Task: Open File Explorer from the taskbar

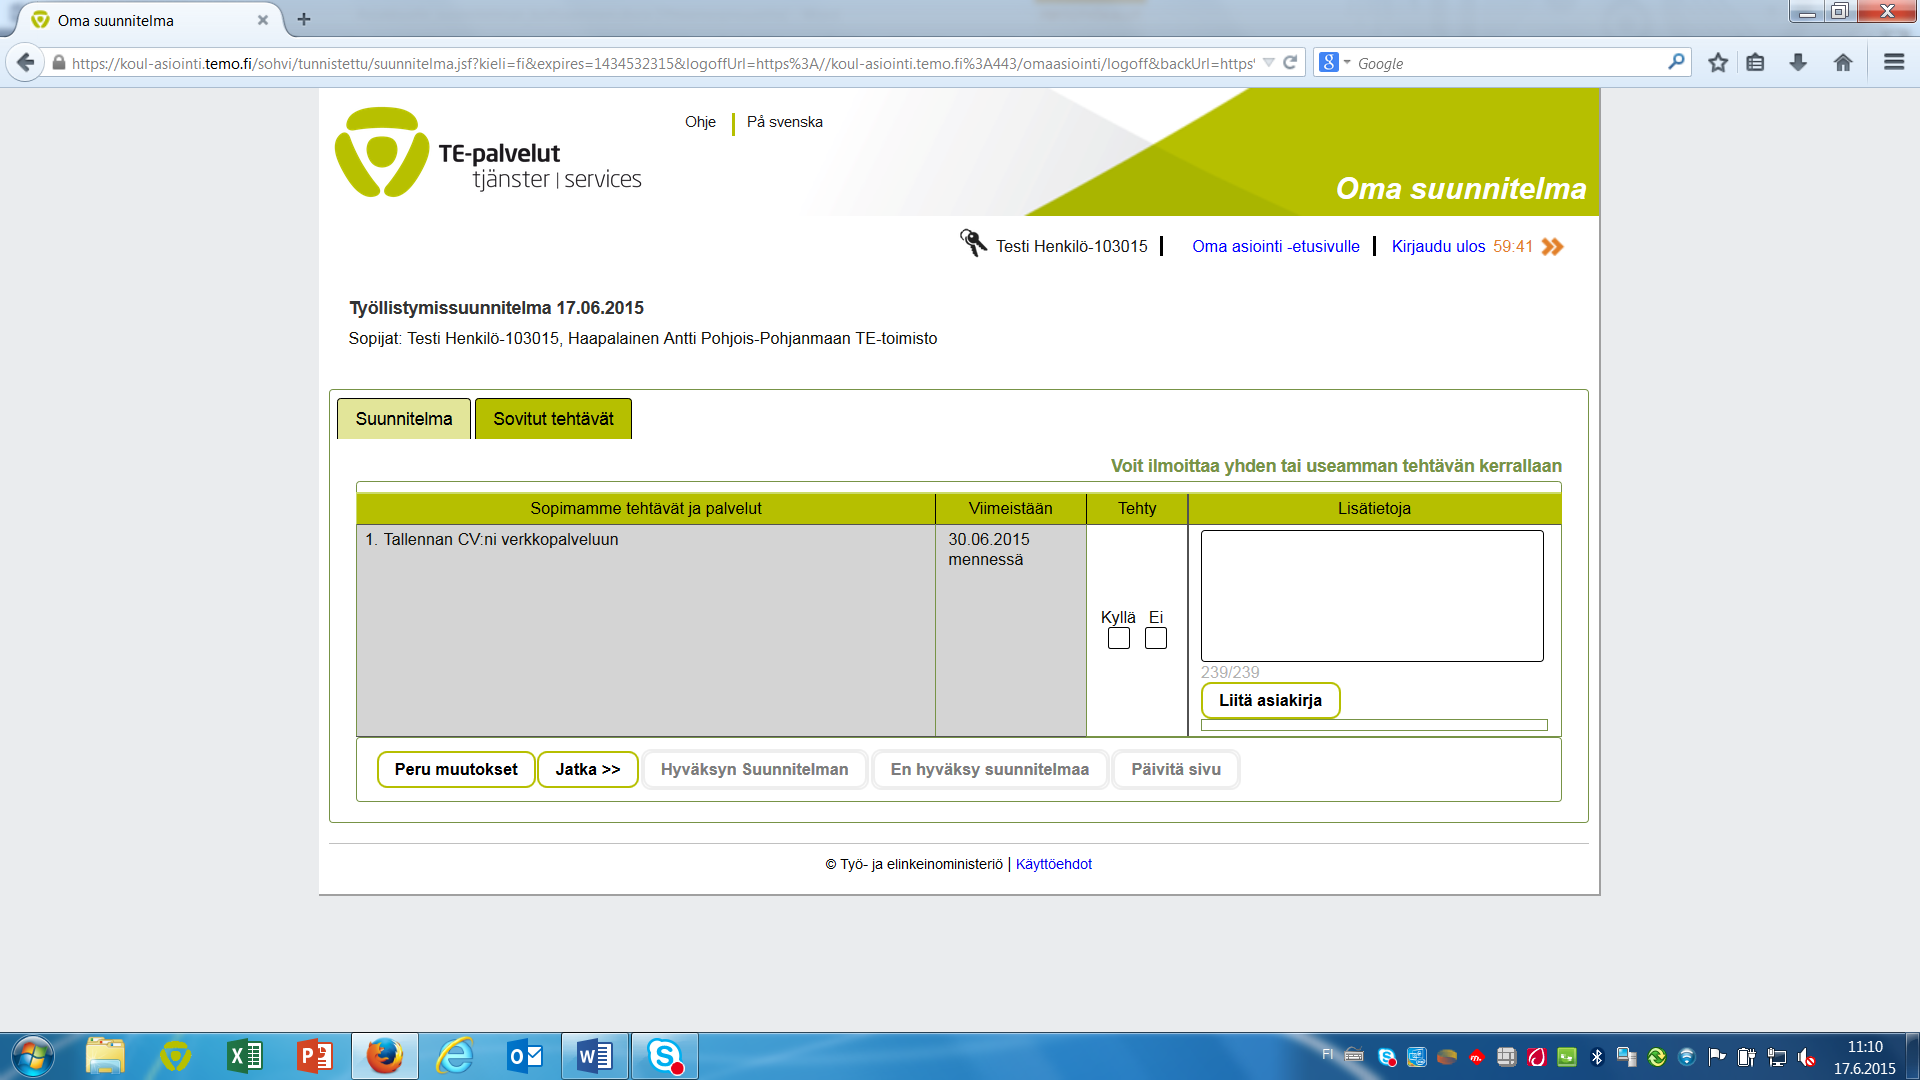Action: click(105, 1056)
